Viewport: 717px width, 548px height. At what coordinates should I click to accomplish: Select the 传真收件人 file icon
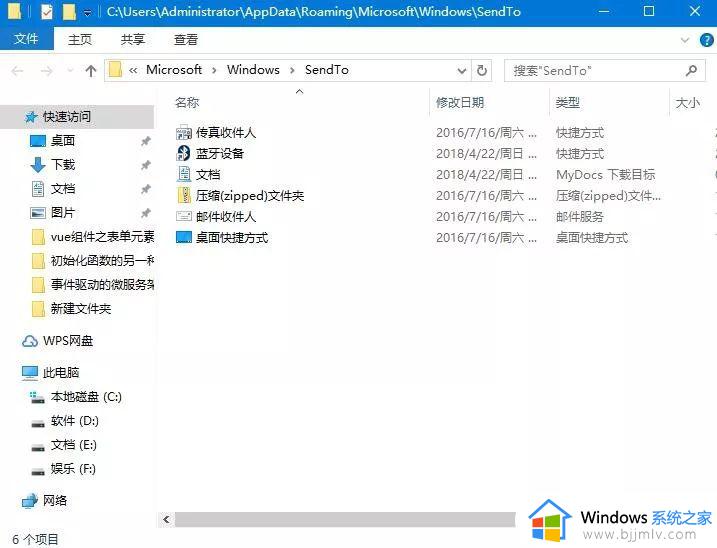(184, 133)
